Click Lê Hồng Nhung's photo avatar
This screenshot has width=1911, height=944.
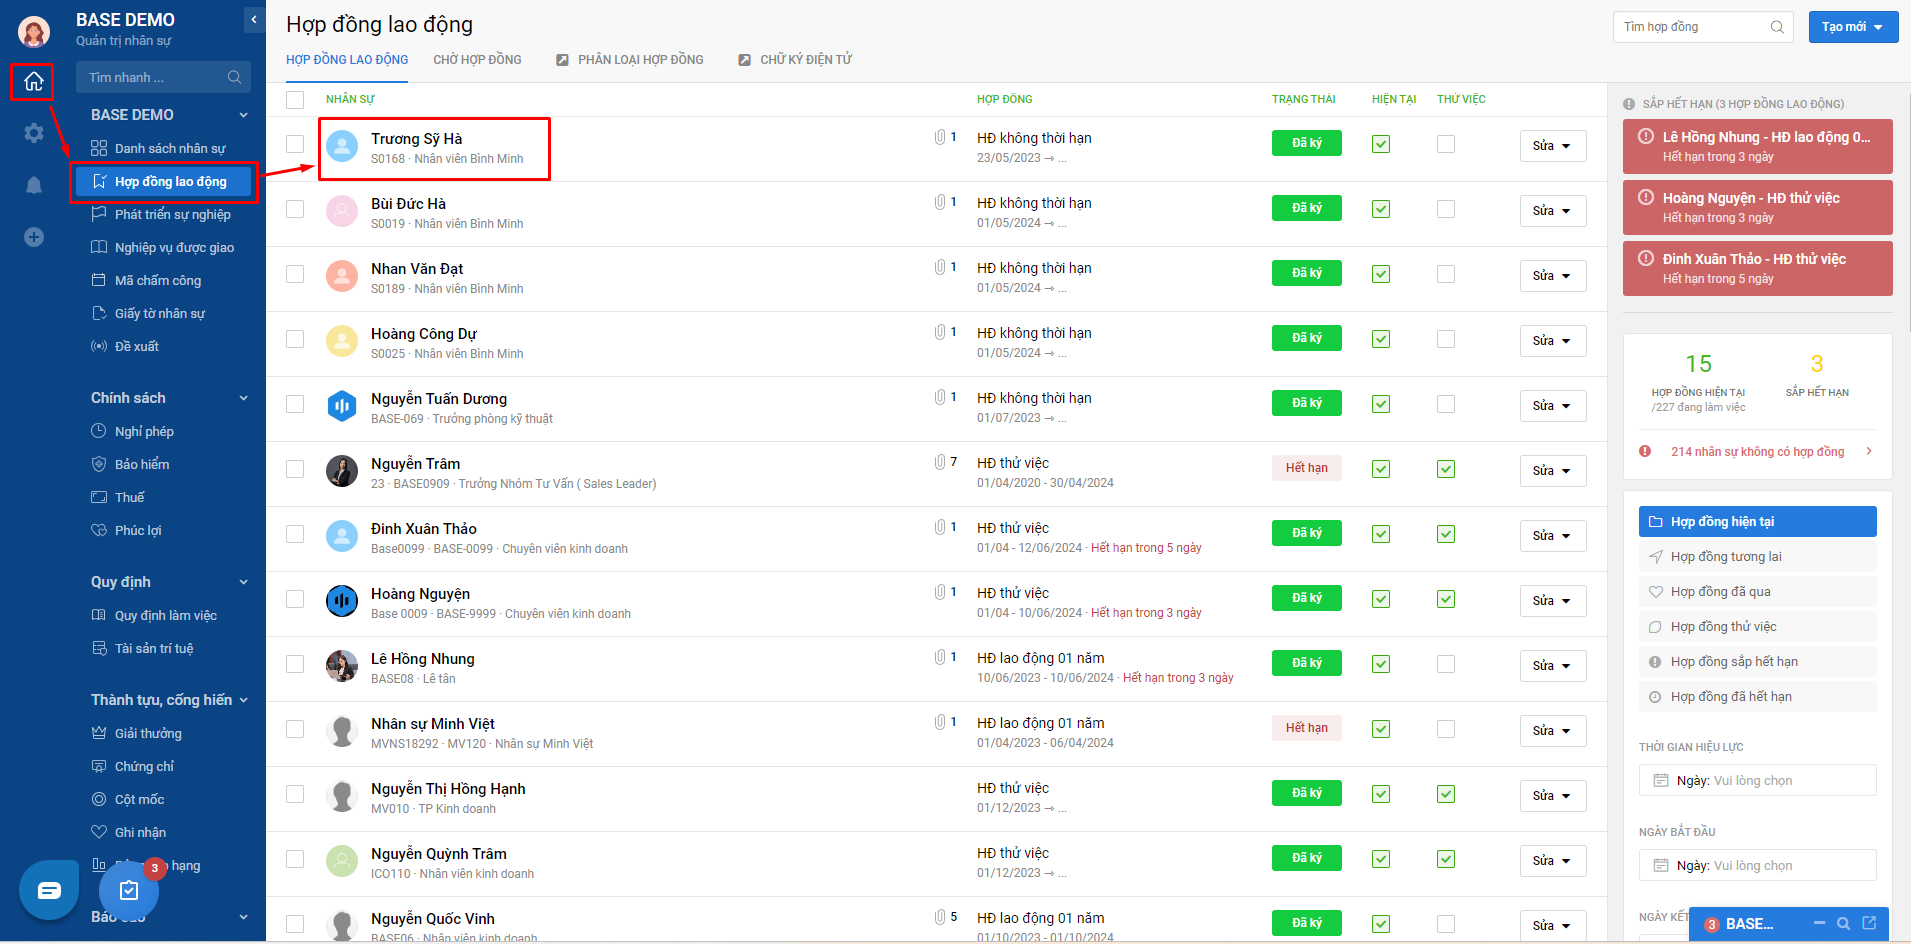342,665
